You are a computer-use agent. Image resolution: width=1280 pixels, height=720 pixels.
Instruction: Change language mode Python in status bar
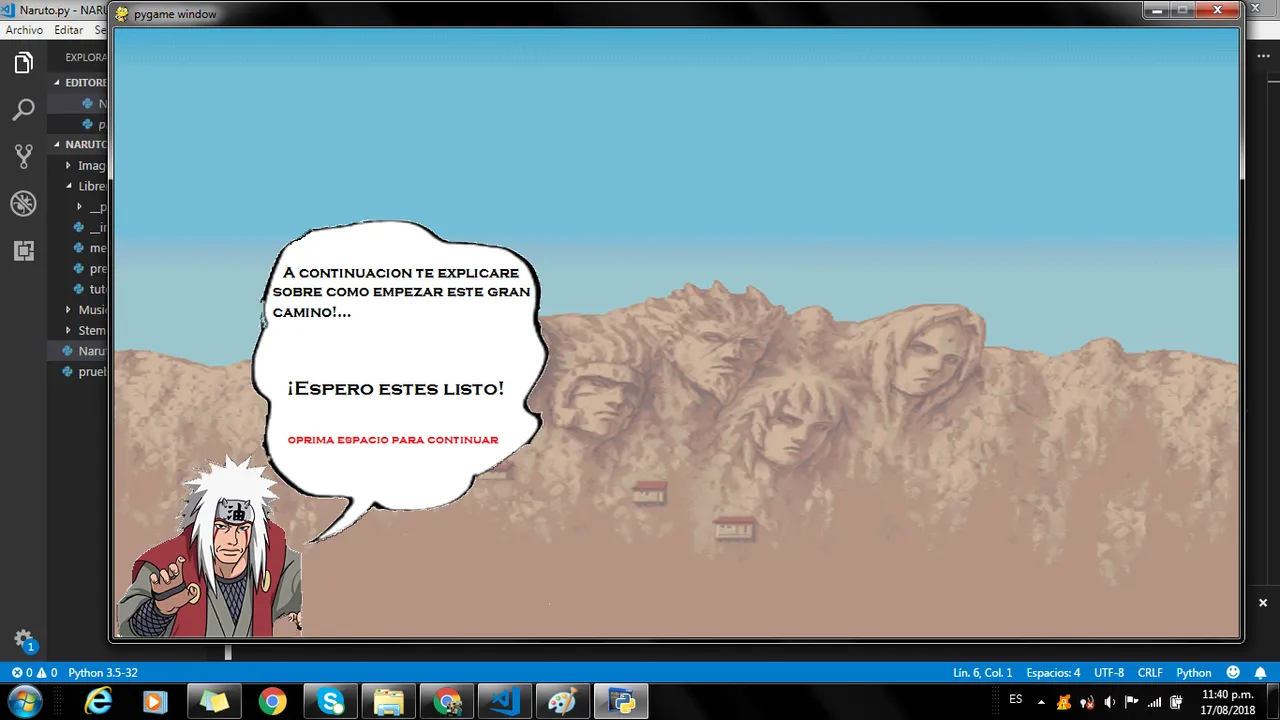[1194, 673]
